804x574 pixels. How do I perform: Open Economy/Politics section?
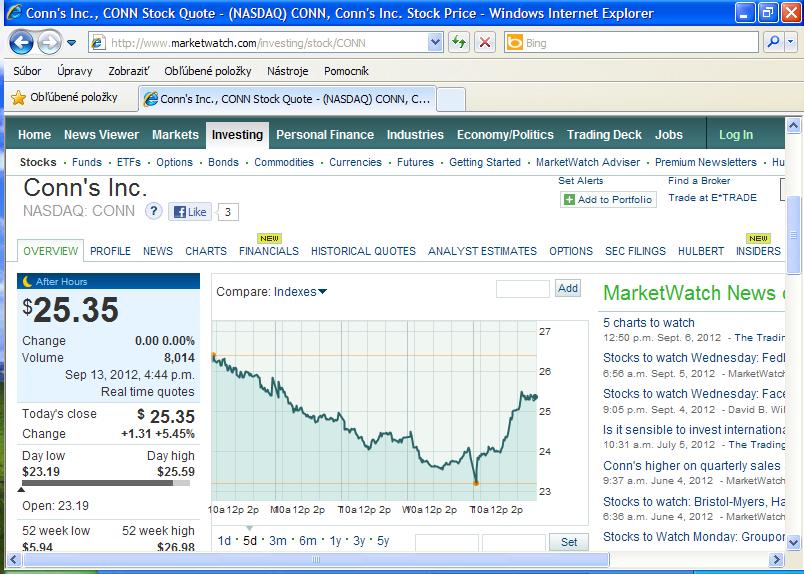pos(505,135)
